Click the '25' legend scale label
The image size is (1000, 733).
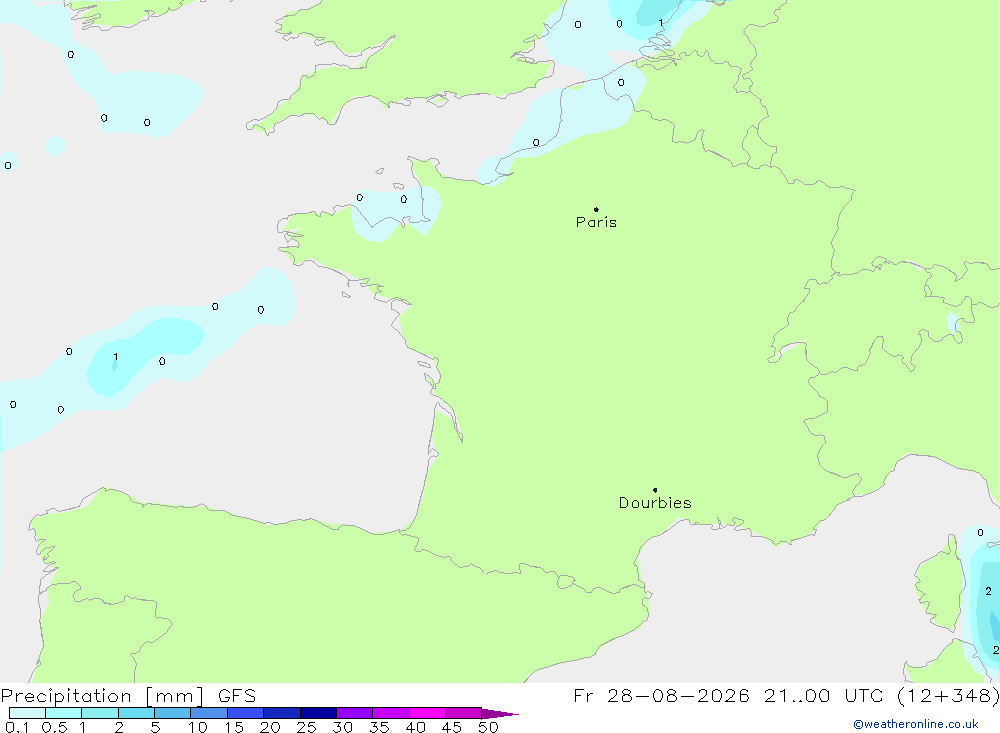(307, 727)
